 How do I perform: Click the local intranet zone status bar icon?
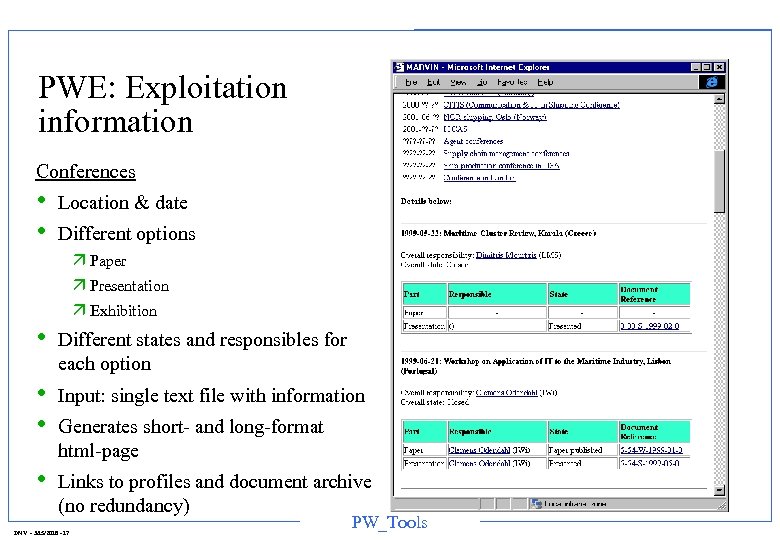[536, 504]
